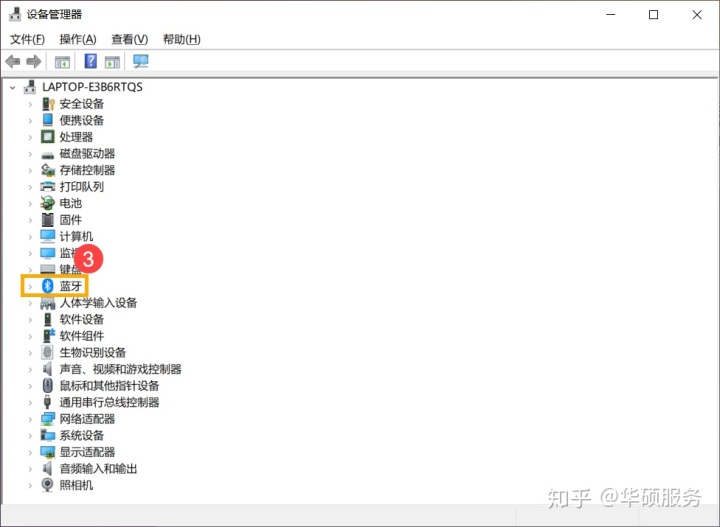Open the 帮助(H) menu
The height and width of the screenshot is (527, 720).
pos(182,39)
